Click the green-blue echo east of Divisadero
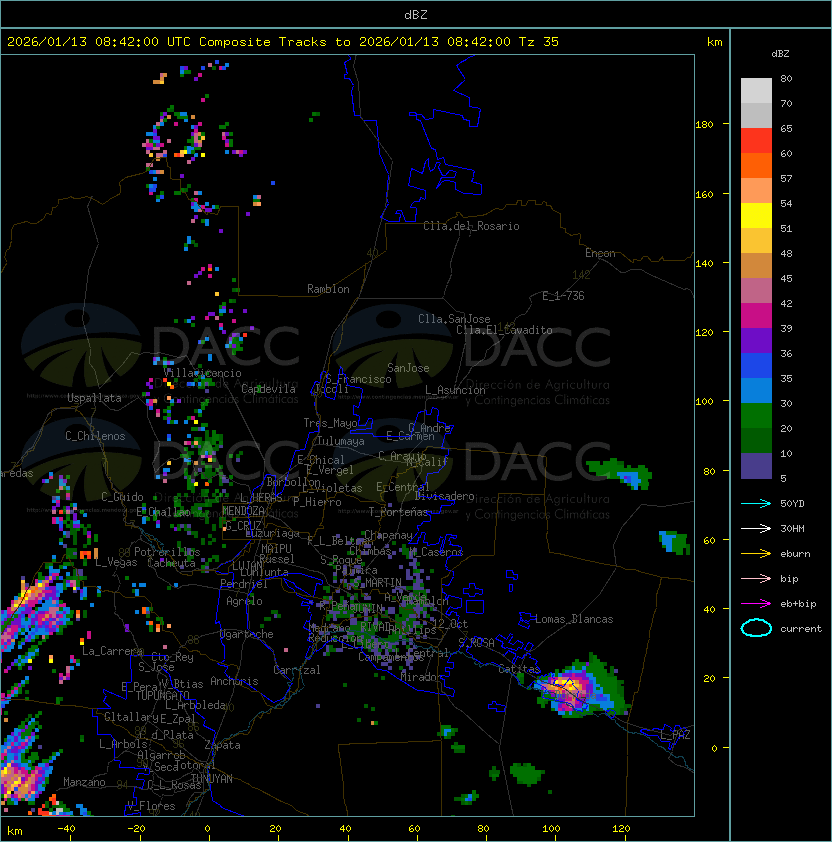Screen dimensions: 832x842 pyautogui.click(x=621, y=473)
